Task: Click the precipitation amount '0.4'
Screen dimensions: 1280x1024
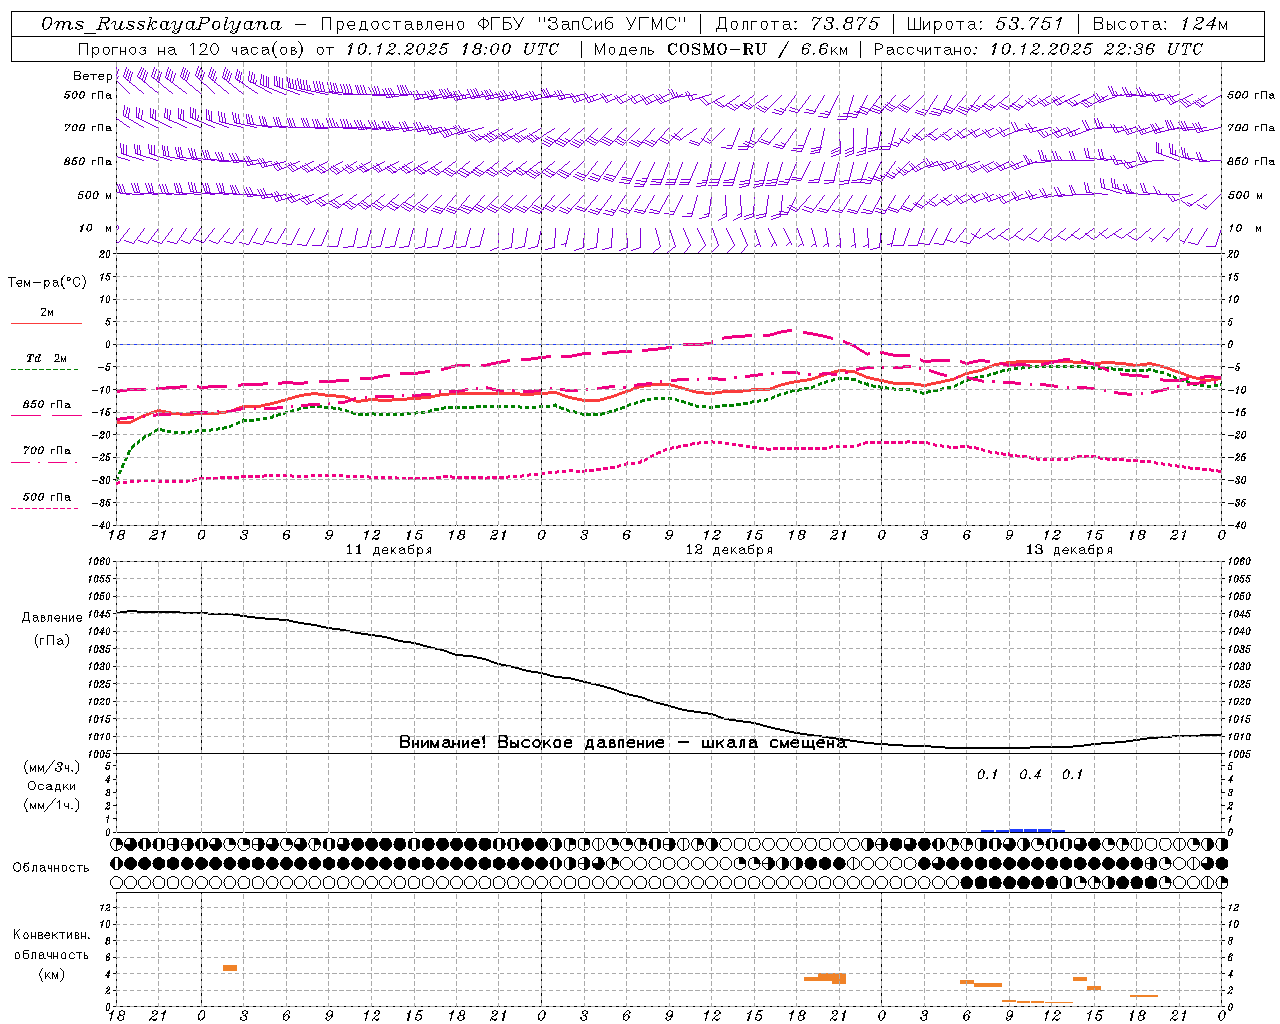Action: pos(1030,774)
